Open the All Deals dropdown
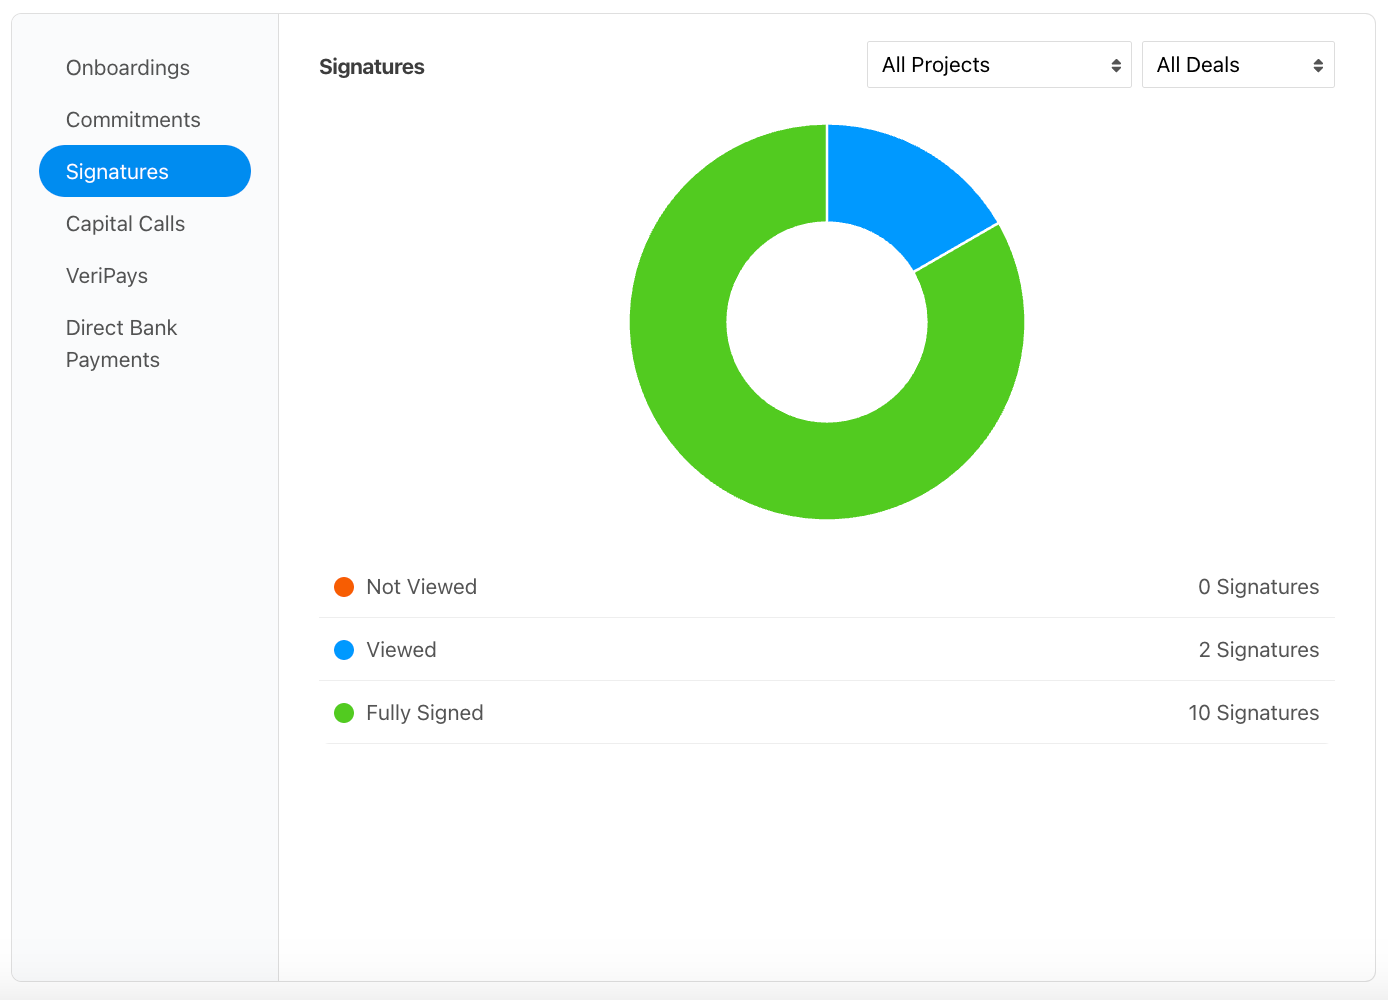 [x=1238, y=64]
